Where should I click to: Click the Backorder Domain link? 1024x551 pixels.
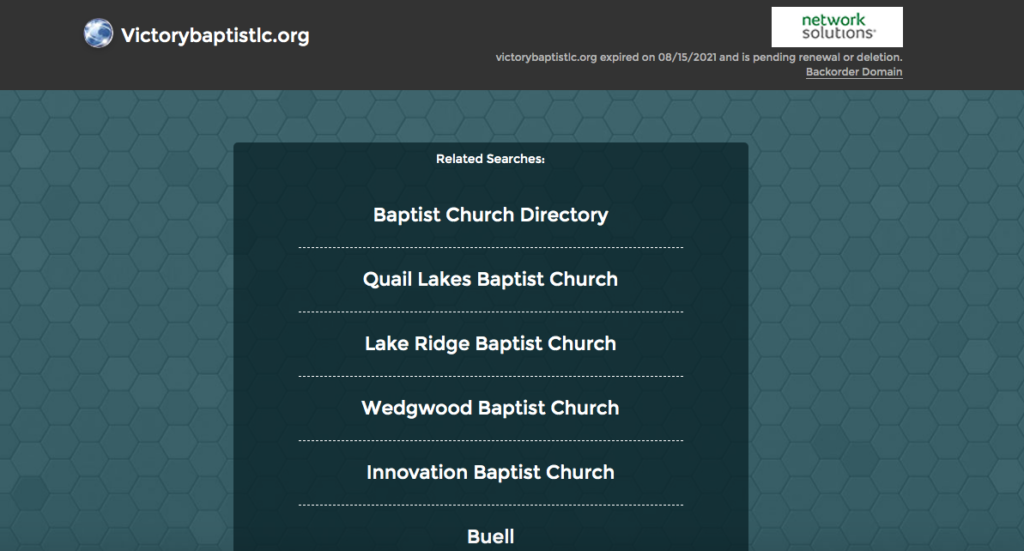pos(854,72)
